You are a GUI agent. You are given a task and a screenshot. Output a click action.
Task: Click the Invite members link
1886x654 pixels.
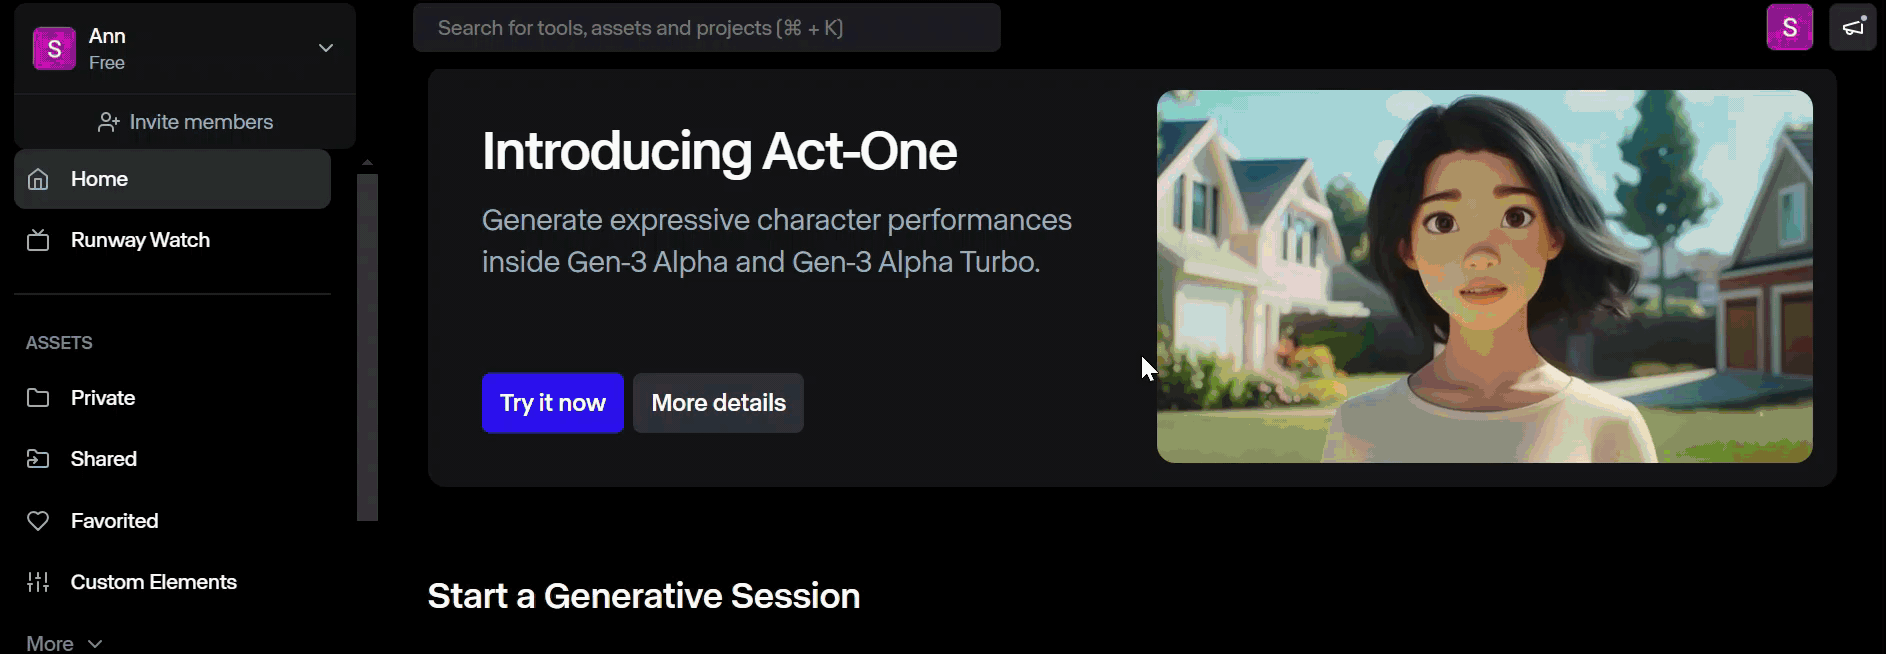[200, 122]
